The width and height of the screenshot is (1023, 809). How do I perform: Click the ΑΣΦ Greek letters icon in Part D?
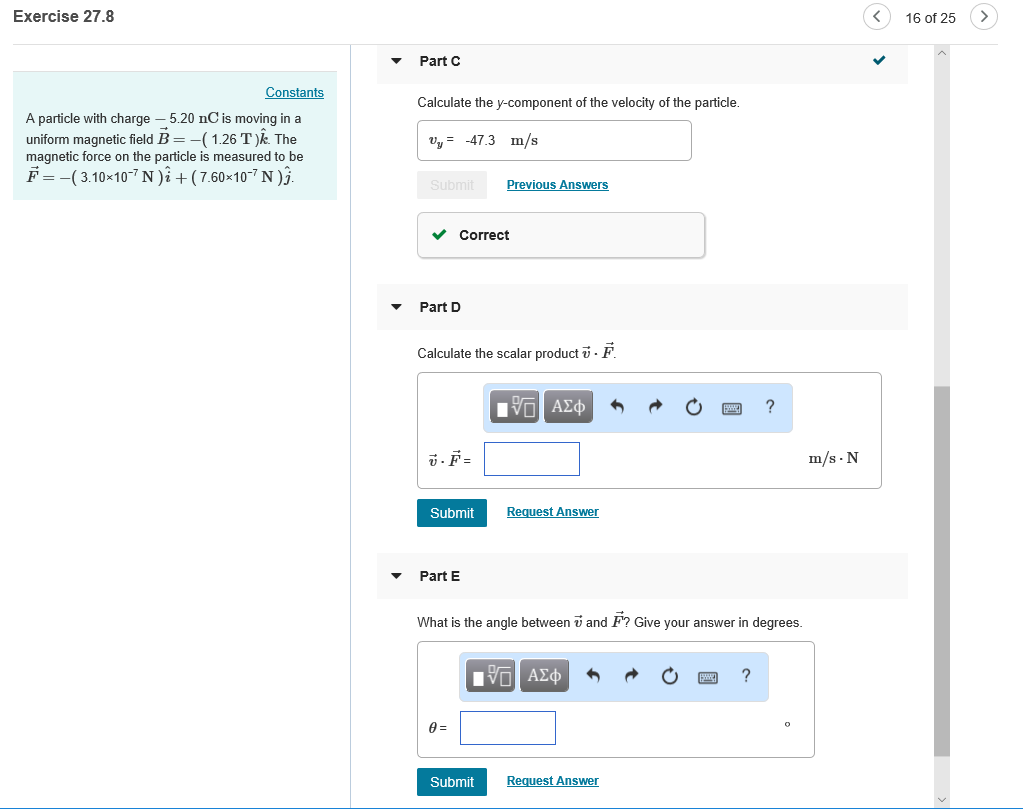pyautogui.click(x=568, y=407)
